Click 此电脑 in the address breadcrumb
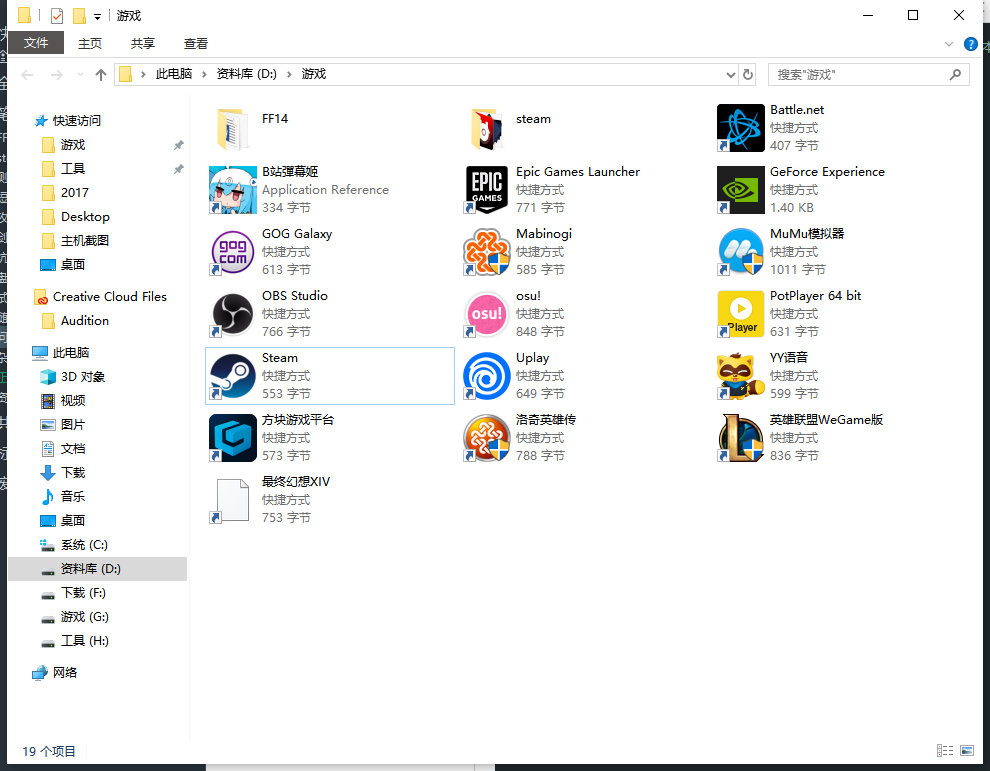Viewport: 990px width, 771px height. [x=174, y=74]
